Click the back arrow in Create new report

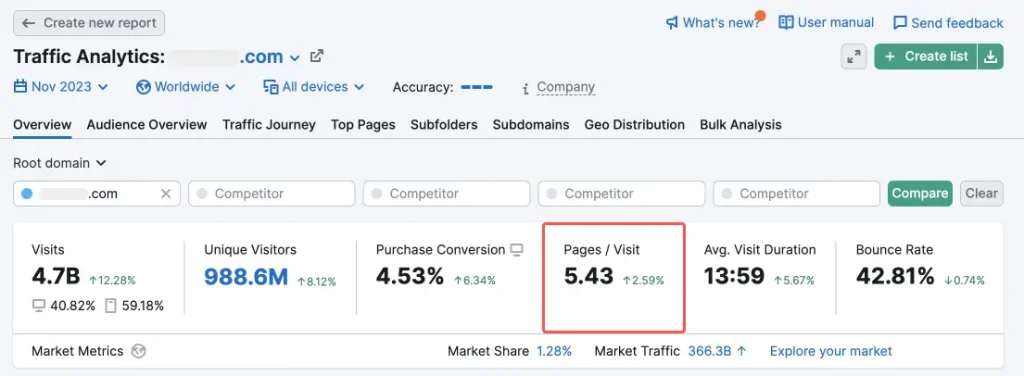[28, 23]
